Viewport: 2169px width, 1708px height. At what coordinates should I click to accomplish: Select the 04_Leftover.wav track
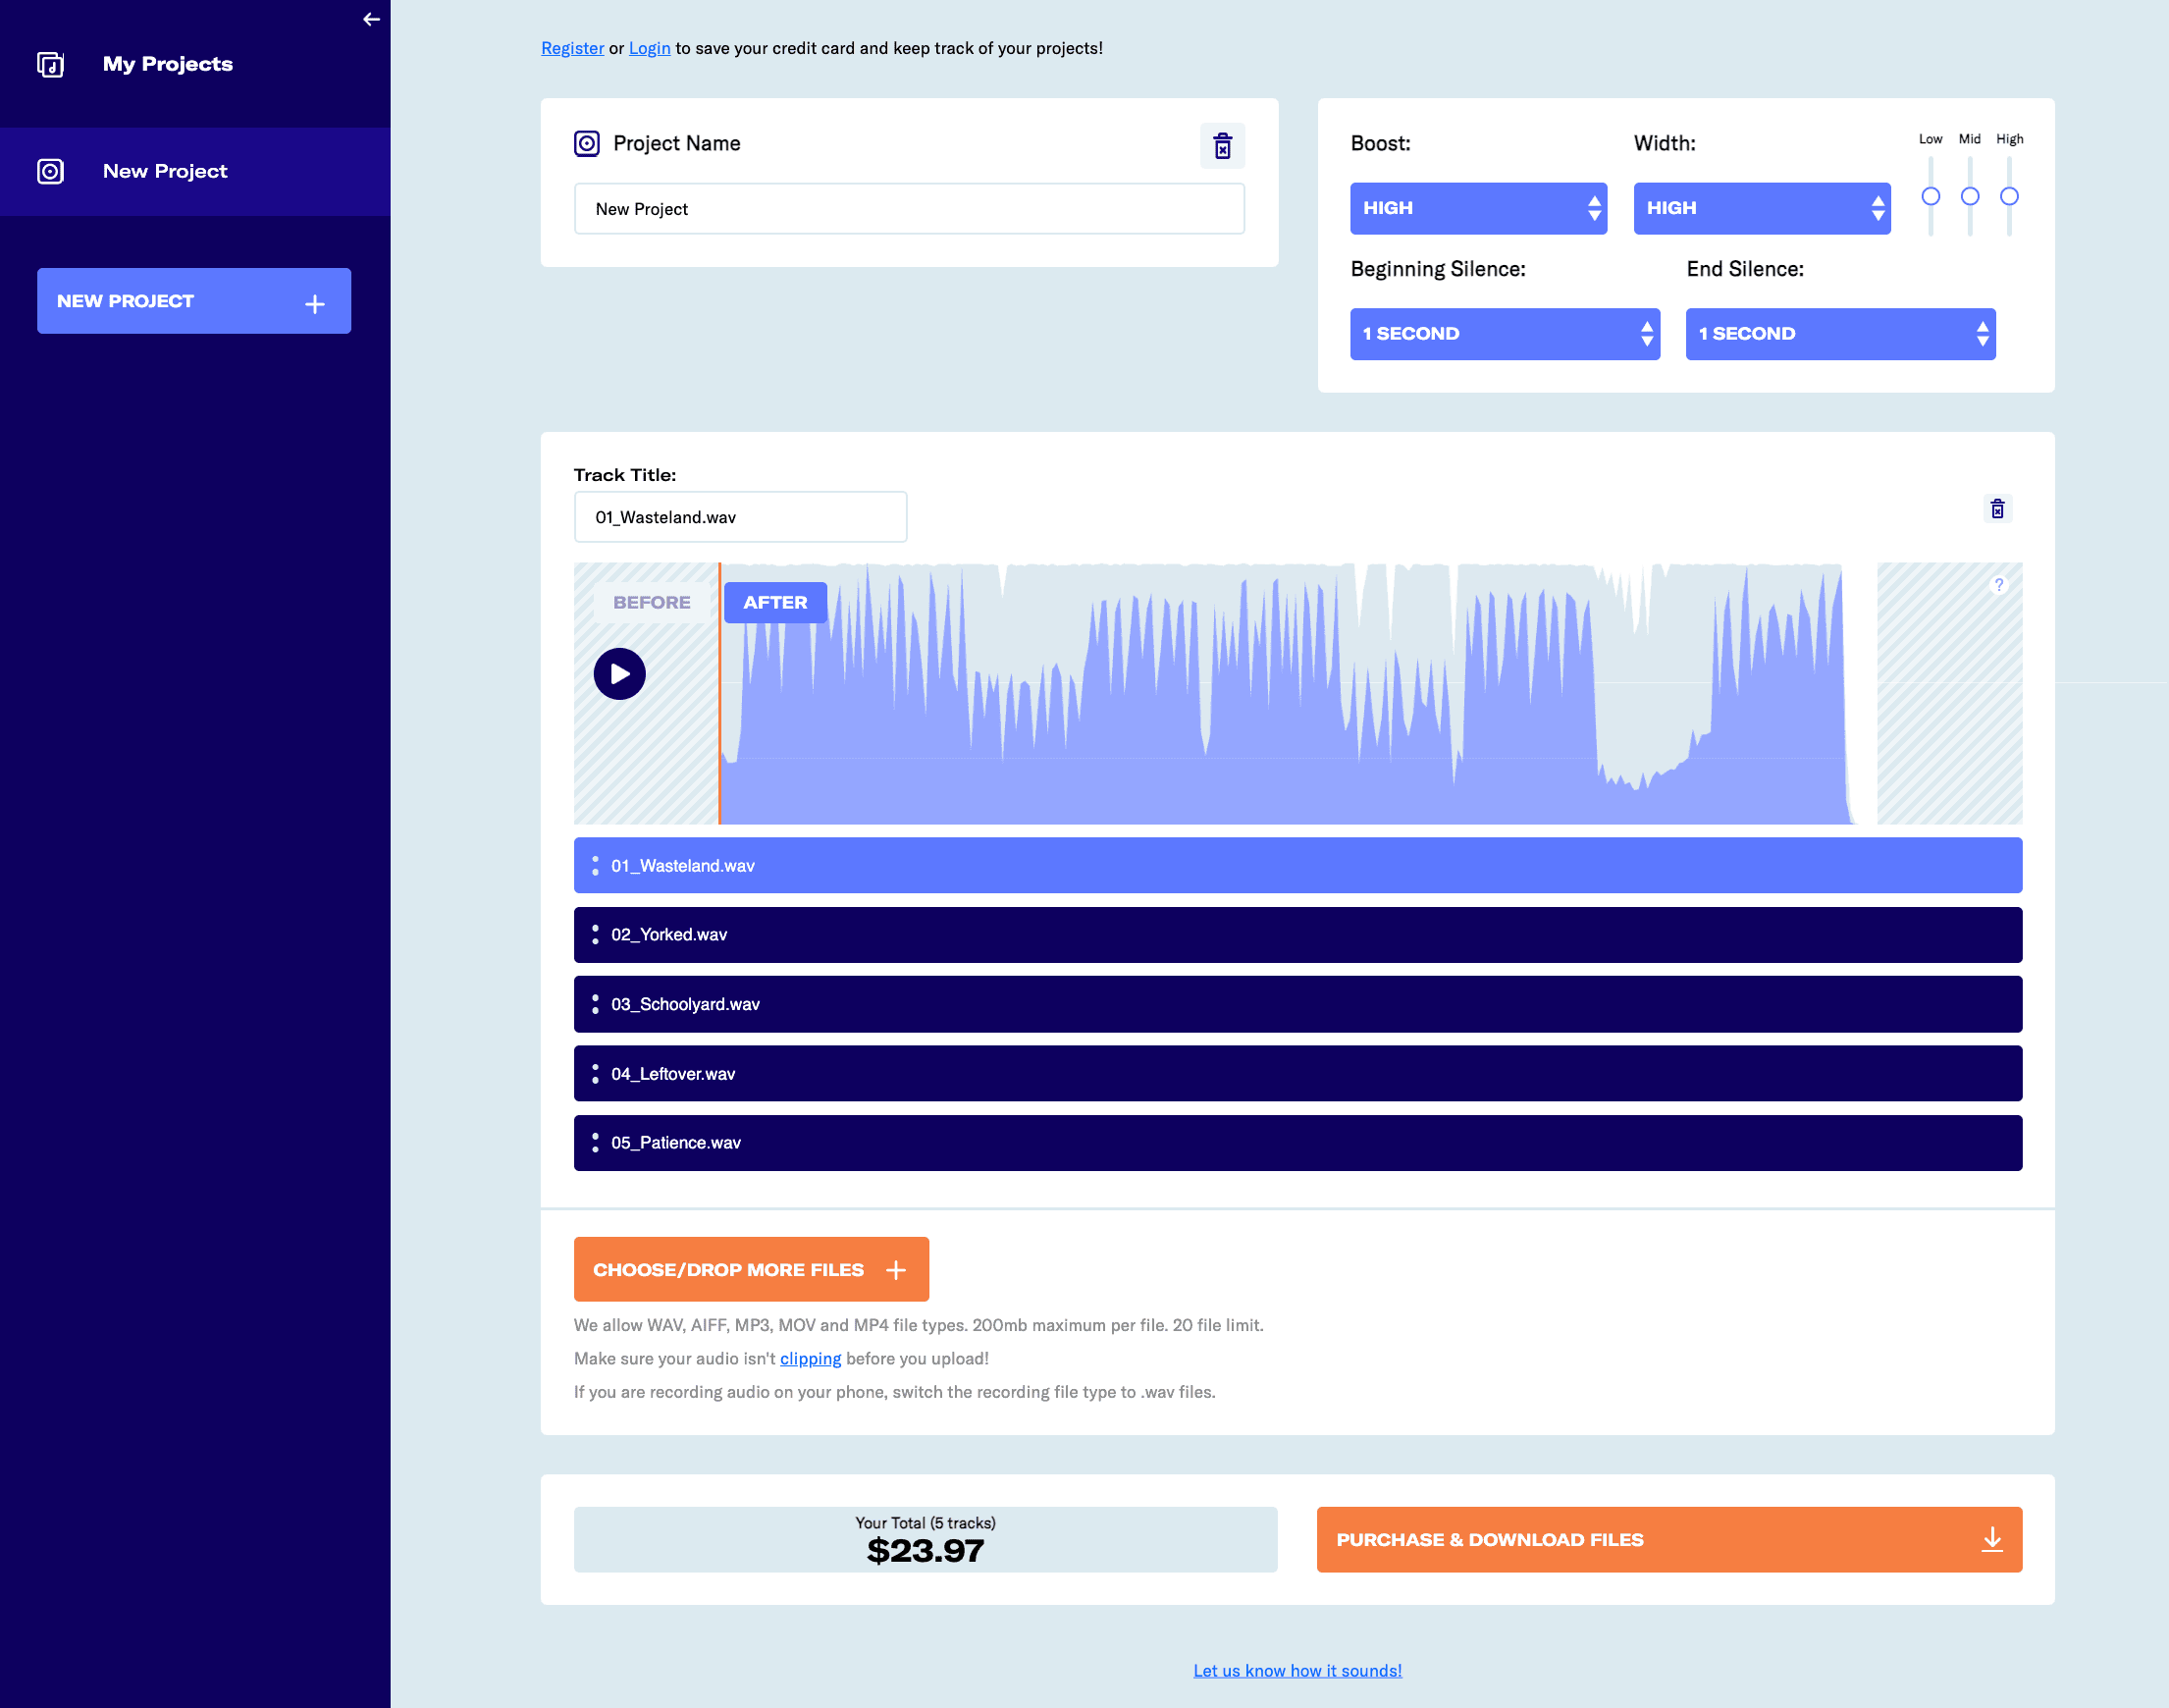[1297, 1073]
